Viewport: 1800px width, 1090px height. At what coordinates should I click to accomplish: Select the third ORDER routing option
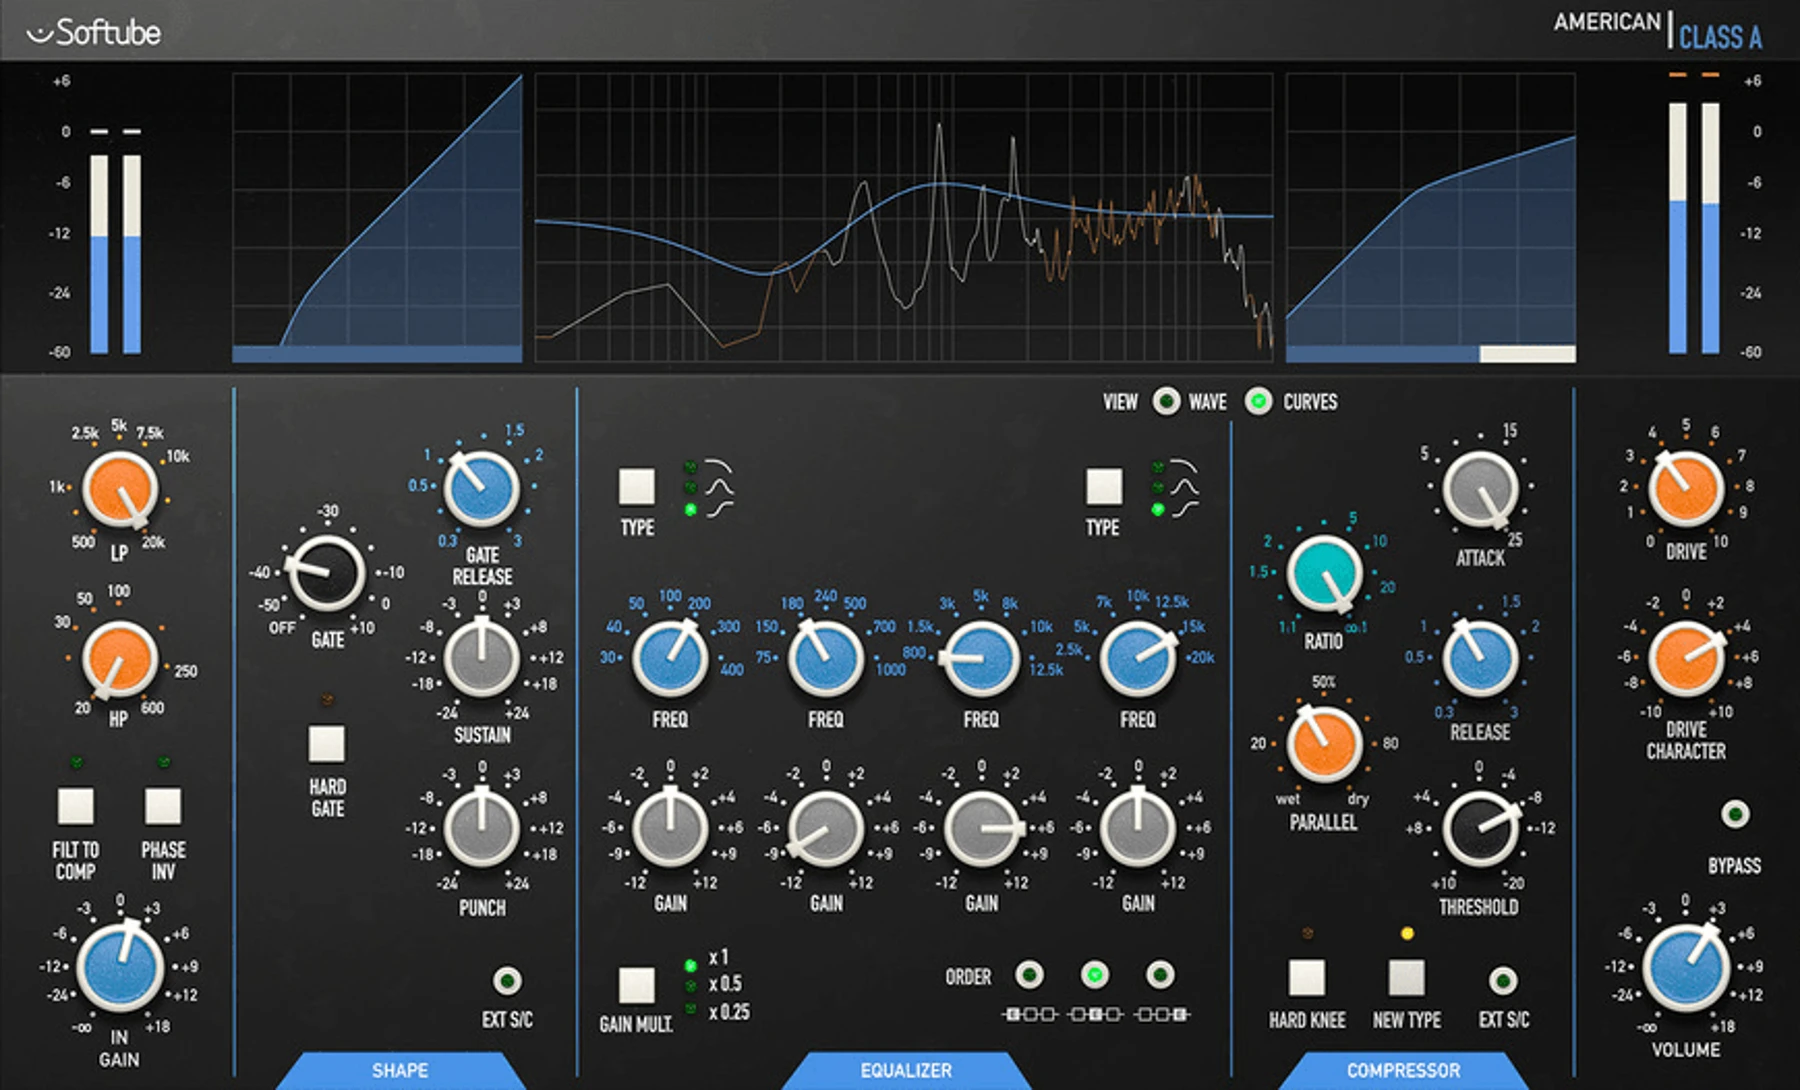(x=1160, y=974)
